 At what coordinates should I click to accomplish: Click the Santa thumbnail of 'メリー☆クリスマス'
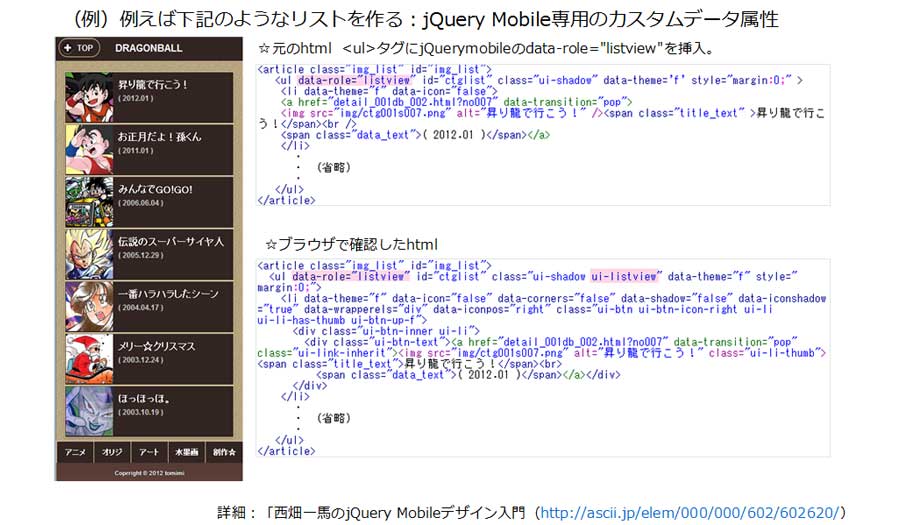pyautogui.click(x=89, y=359)
